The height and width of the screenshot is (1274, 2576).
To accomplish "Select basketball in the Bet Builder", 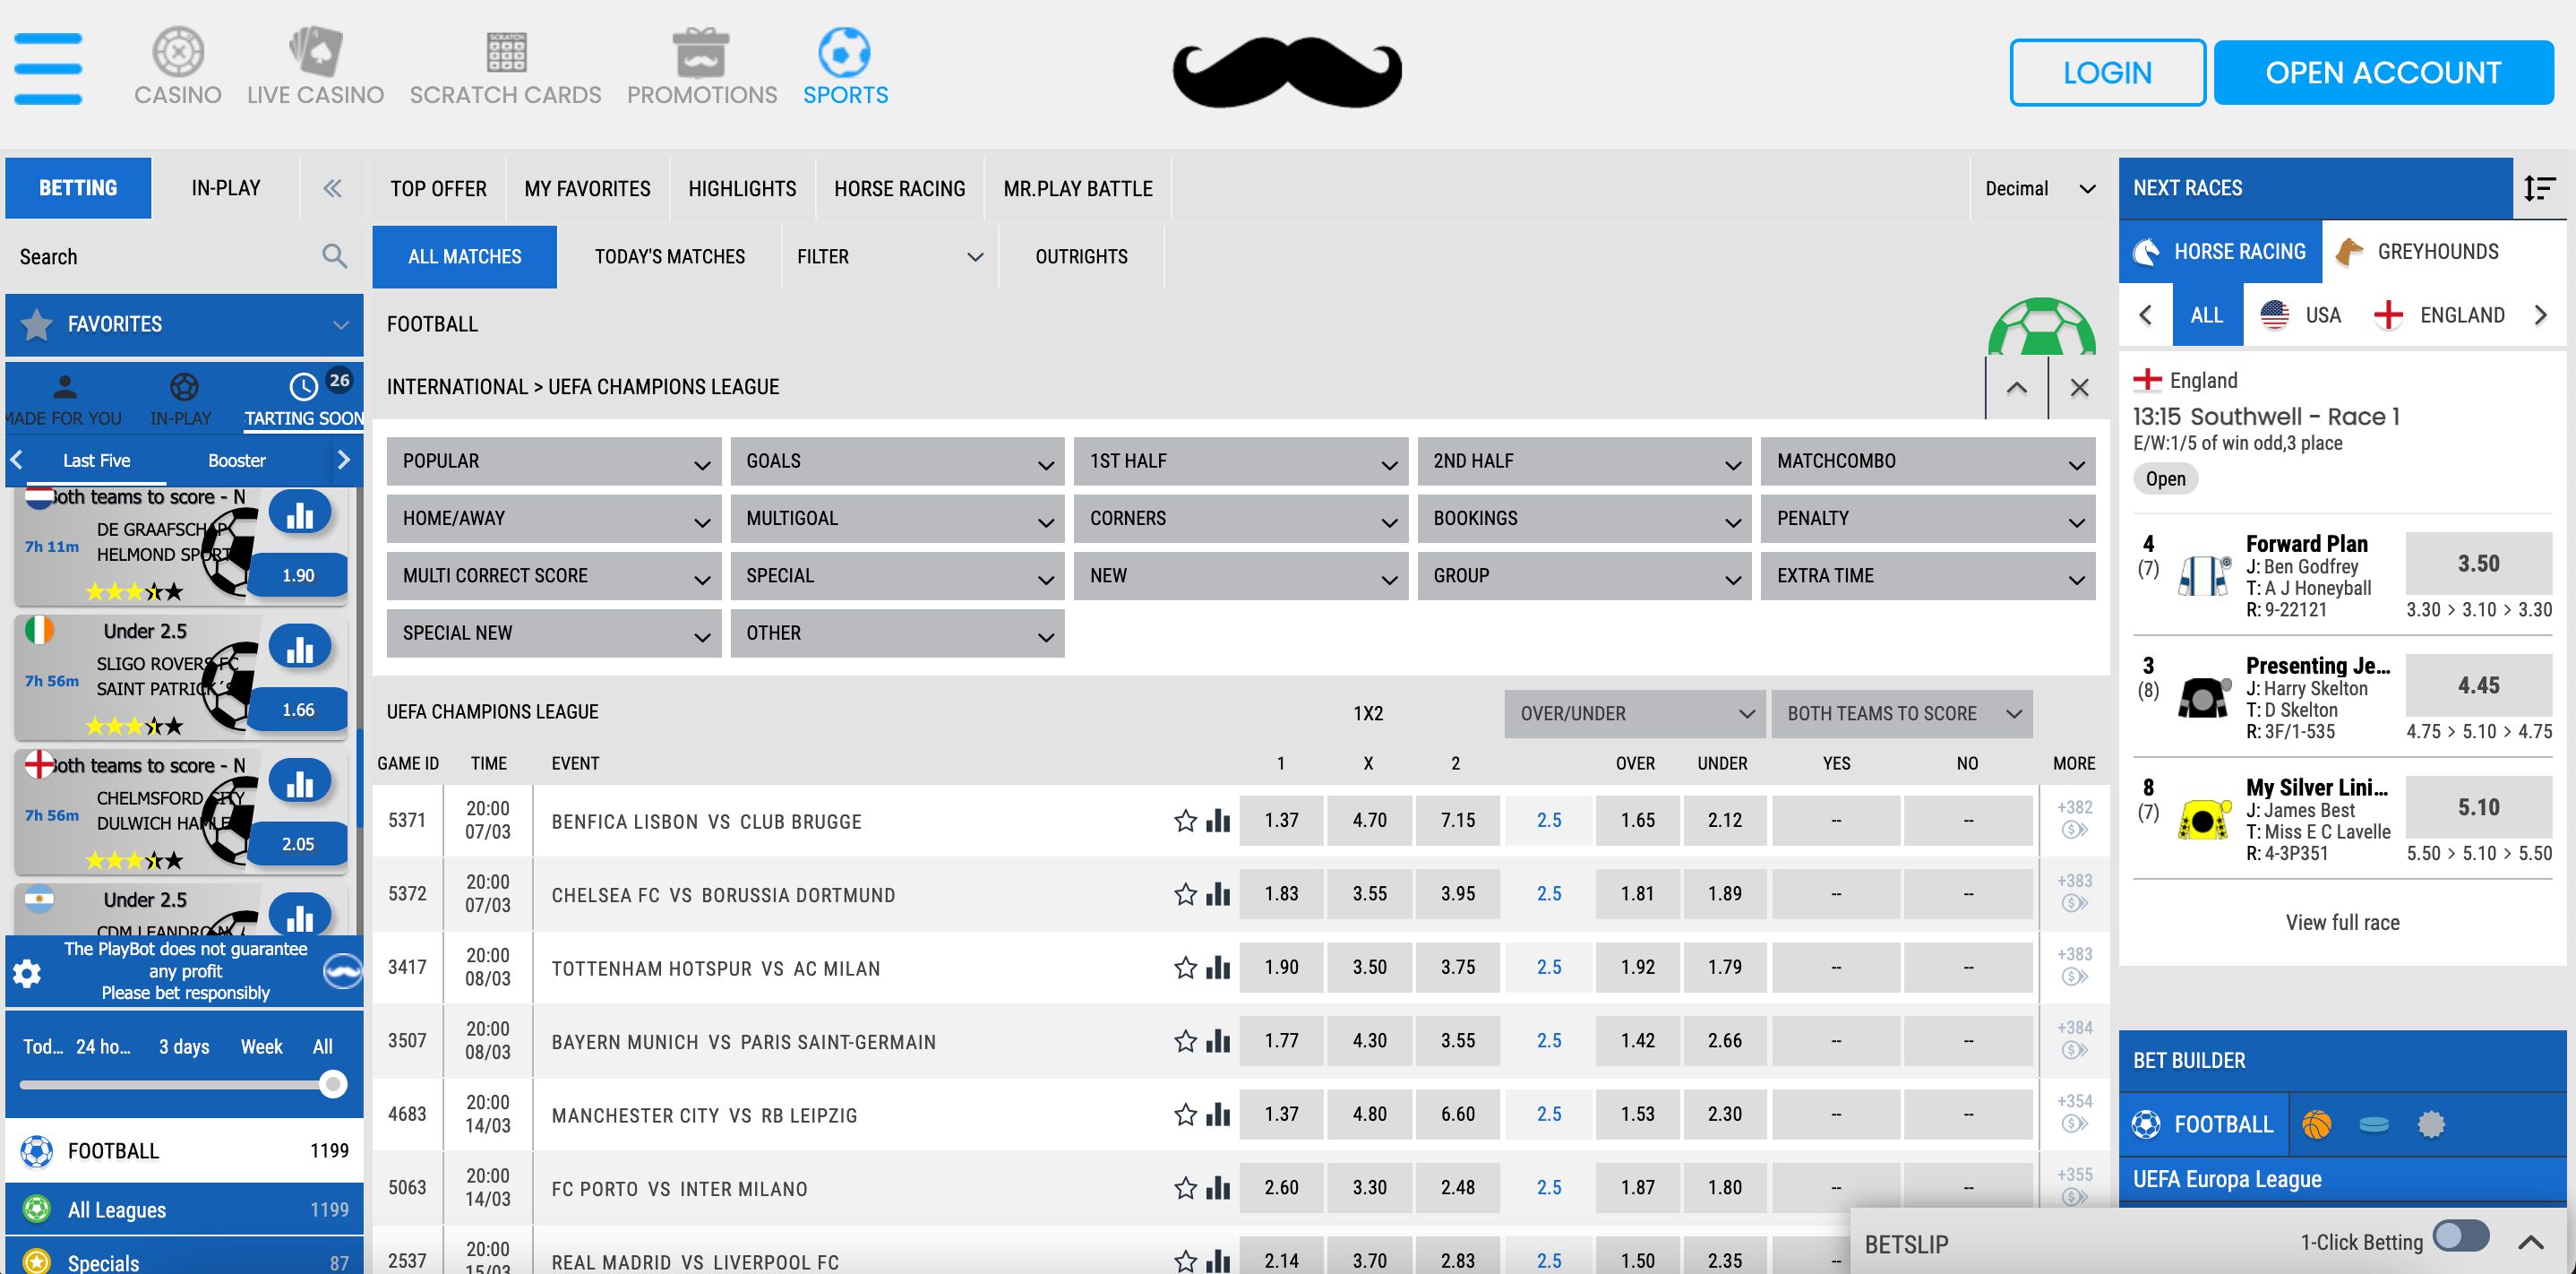I will (x=2318, y=1123).
